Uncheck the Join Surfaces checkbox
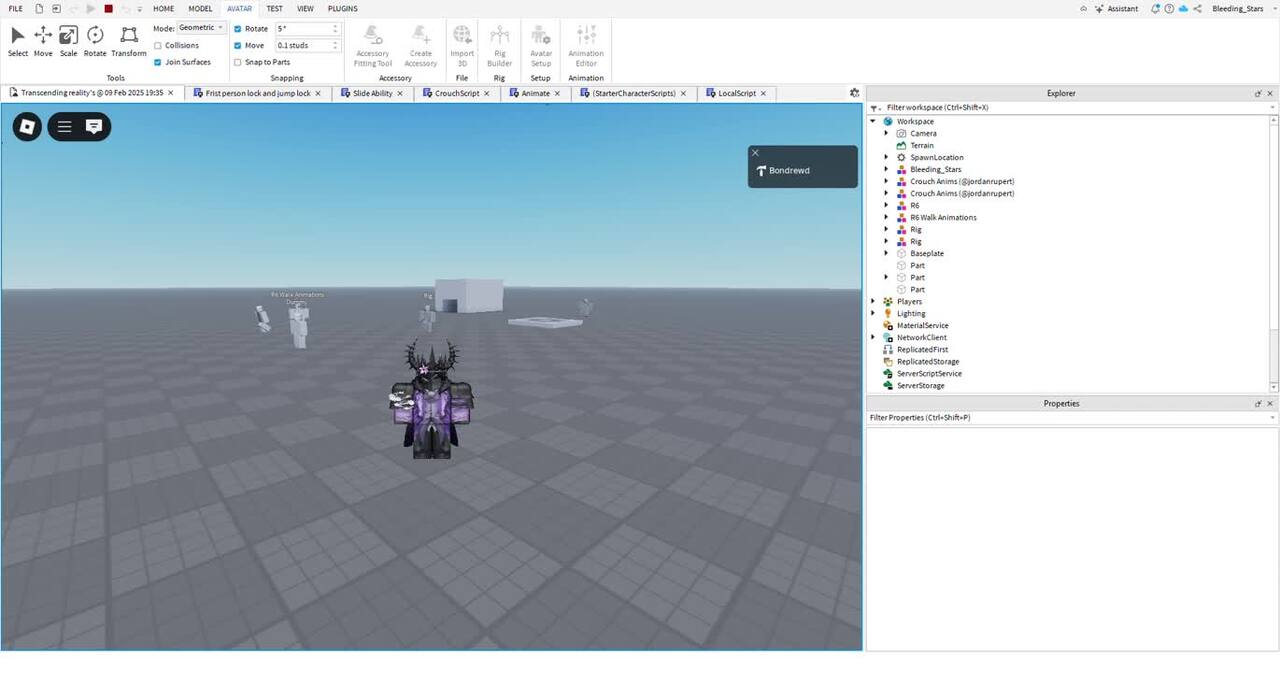This screenshot has height=673, width=1280. [x=157, y=62]
